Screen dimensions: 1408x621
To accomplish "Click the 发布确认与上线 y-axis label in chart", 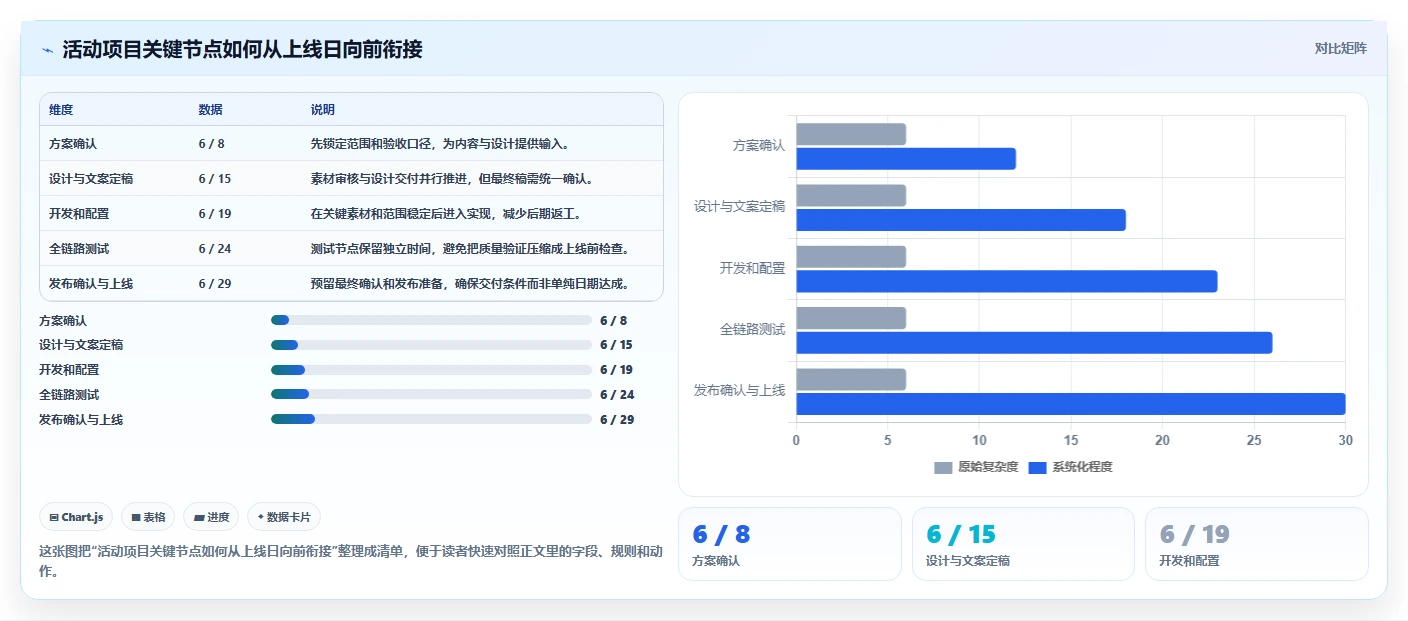I will click(740, 390).
